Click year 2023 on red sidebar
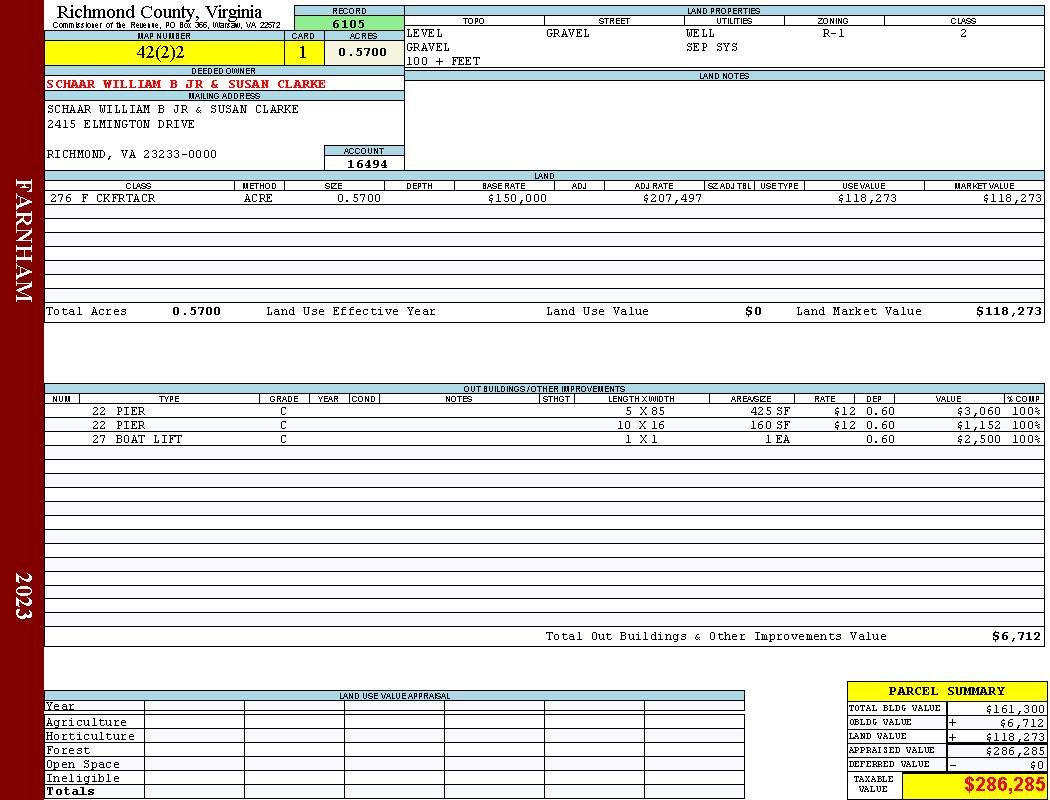The height and width of the screenshot is (800, 1050). point(24,596)
